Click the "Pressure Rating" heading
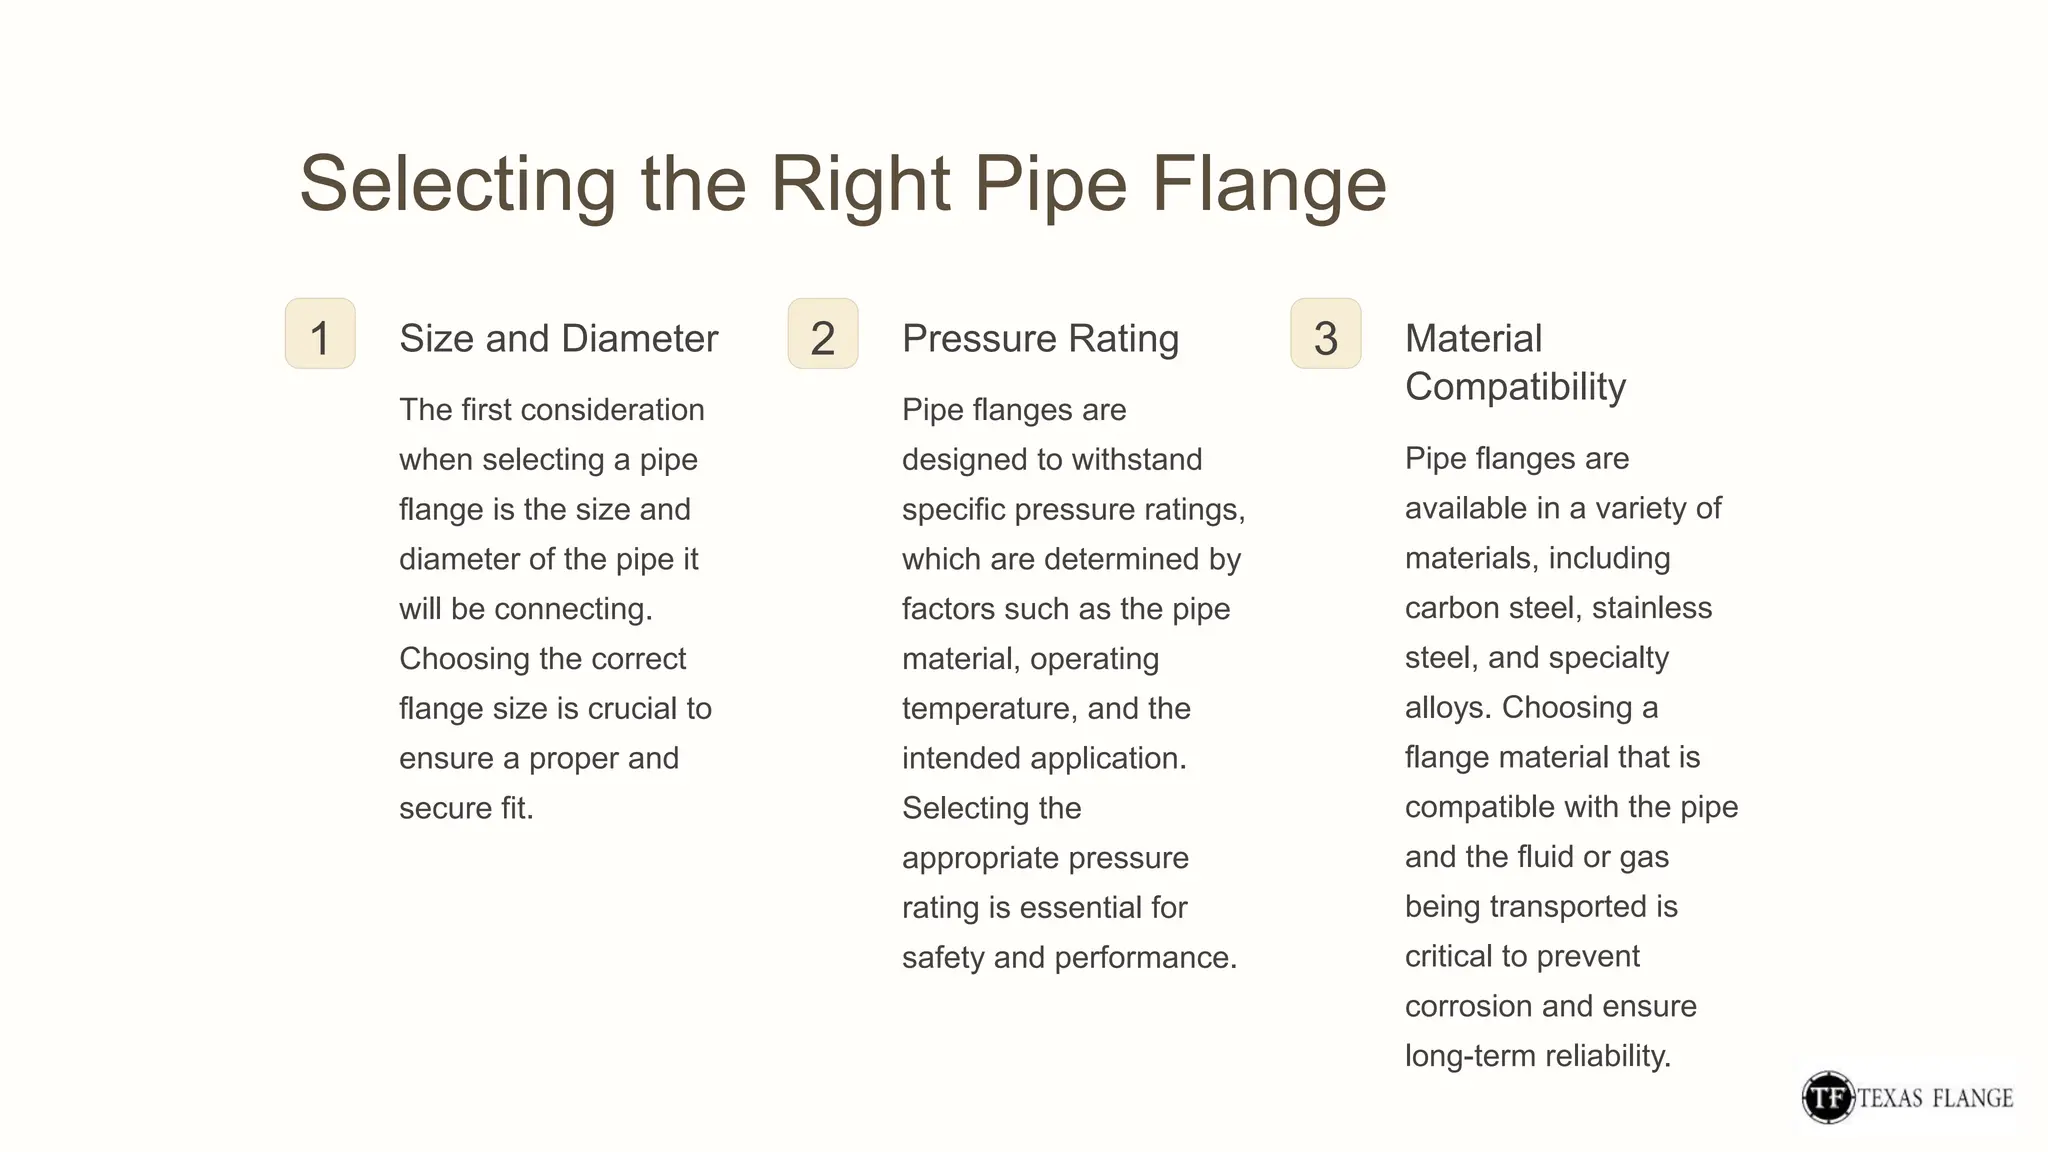2048x1152 pixels. click(x=1040, y=339)
